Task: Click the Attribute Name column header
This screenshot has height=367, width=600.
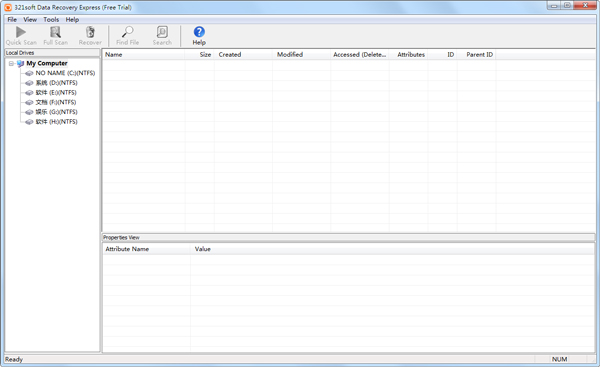Action: tap(147, 249)
